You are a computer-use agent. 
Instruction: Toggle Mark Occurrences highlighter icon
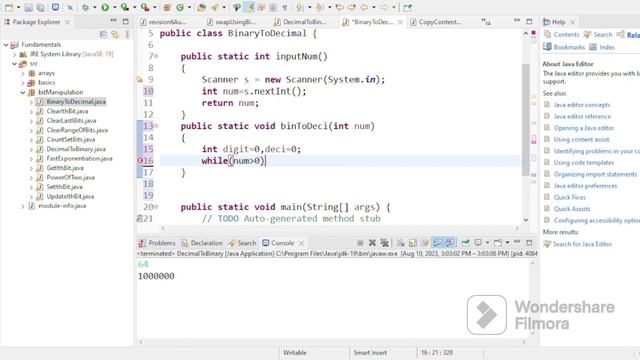coord(249,7)
